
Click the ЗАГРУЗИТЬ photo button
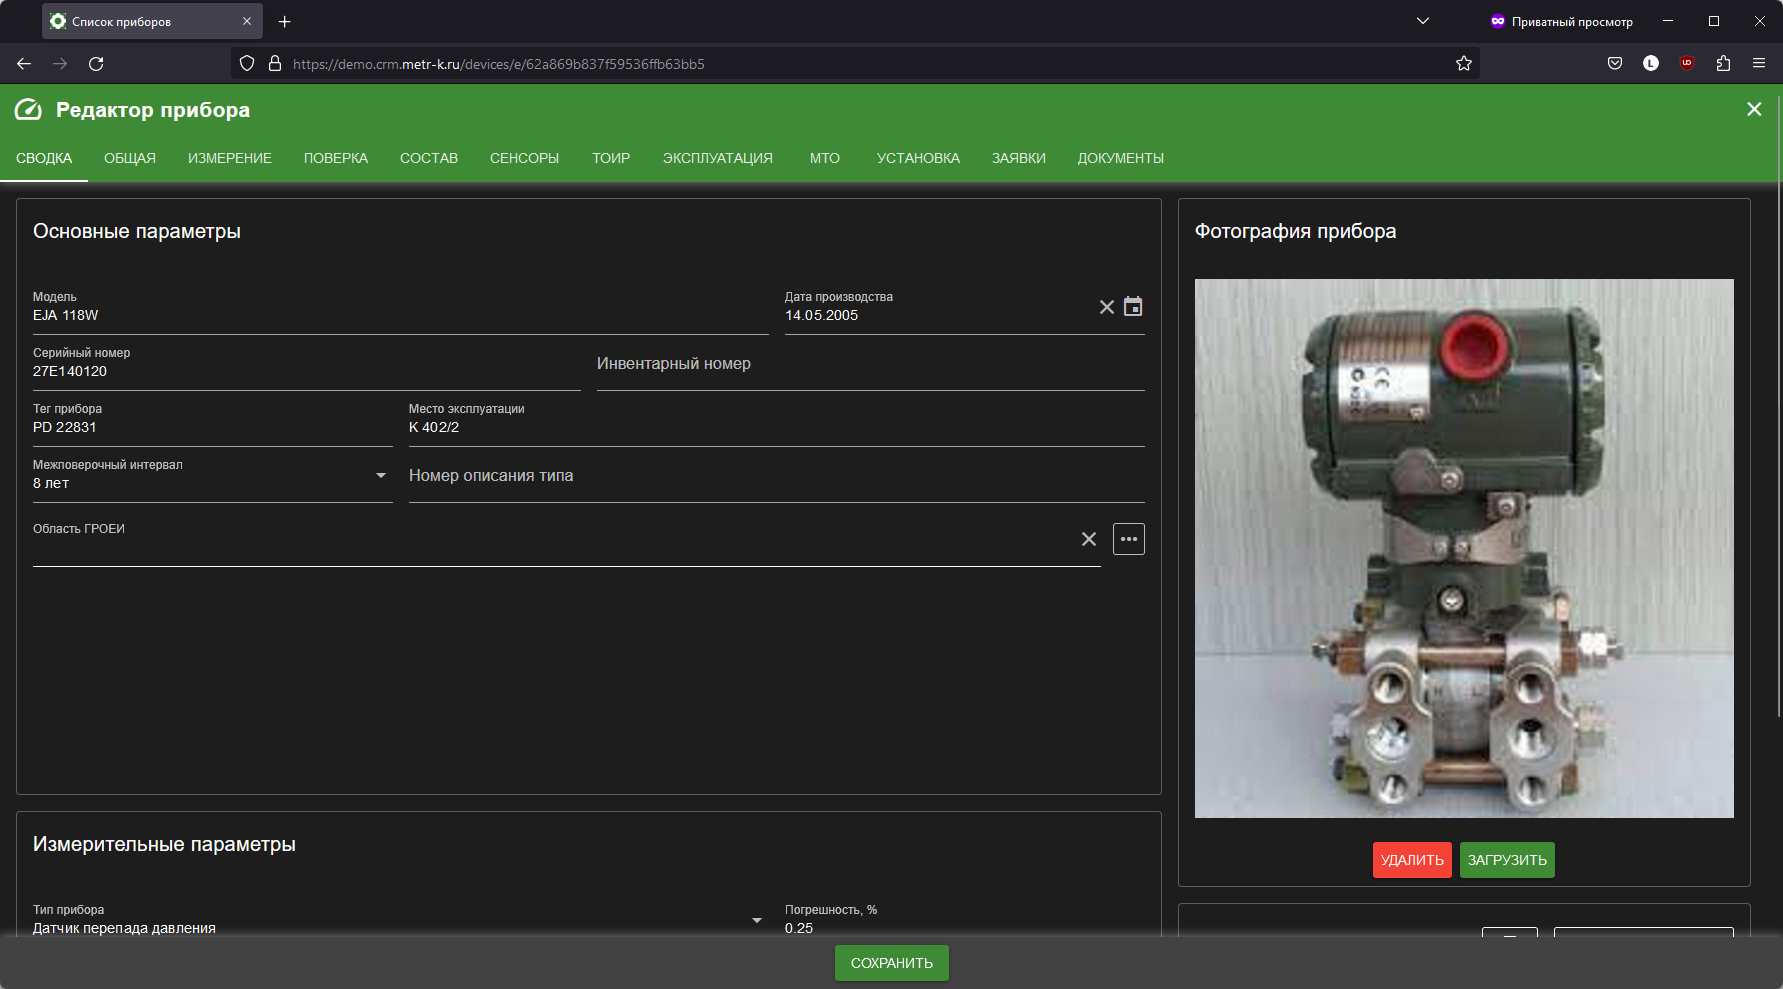(1507, 860)
